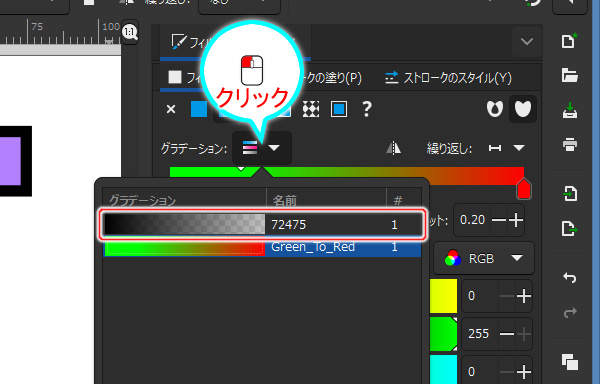Click the unset paint question mark icon
Image resolution: width=600 pixels, height=384 pixels.
pos(367,109)
